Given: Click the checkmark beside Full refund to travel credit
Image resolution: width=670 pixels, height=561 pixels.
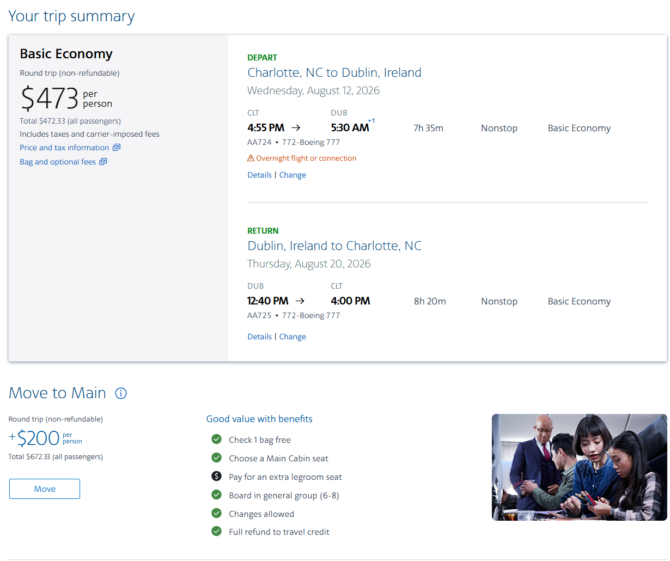Looking at the screenshot, I should (216, 532).
